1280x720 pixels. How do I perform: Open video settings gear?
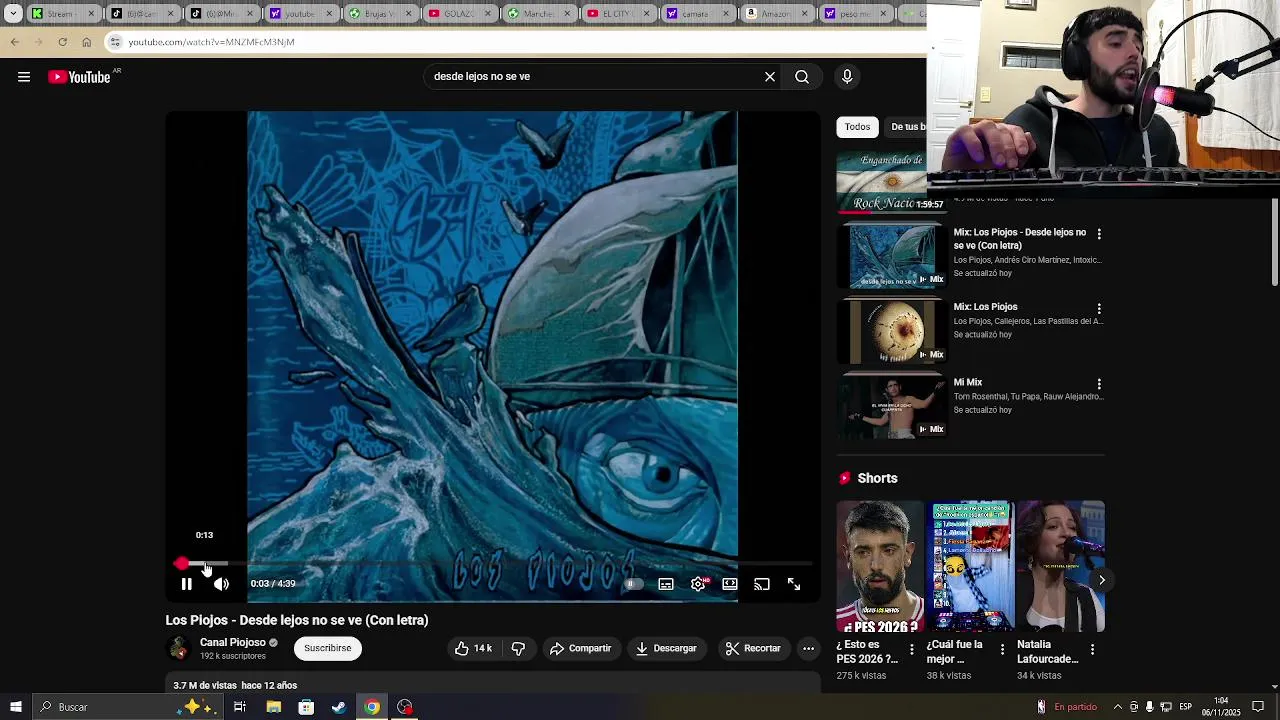pos(698,584)
